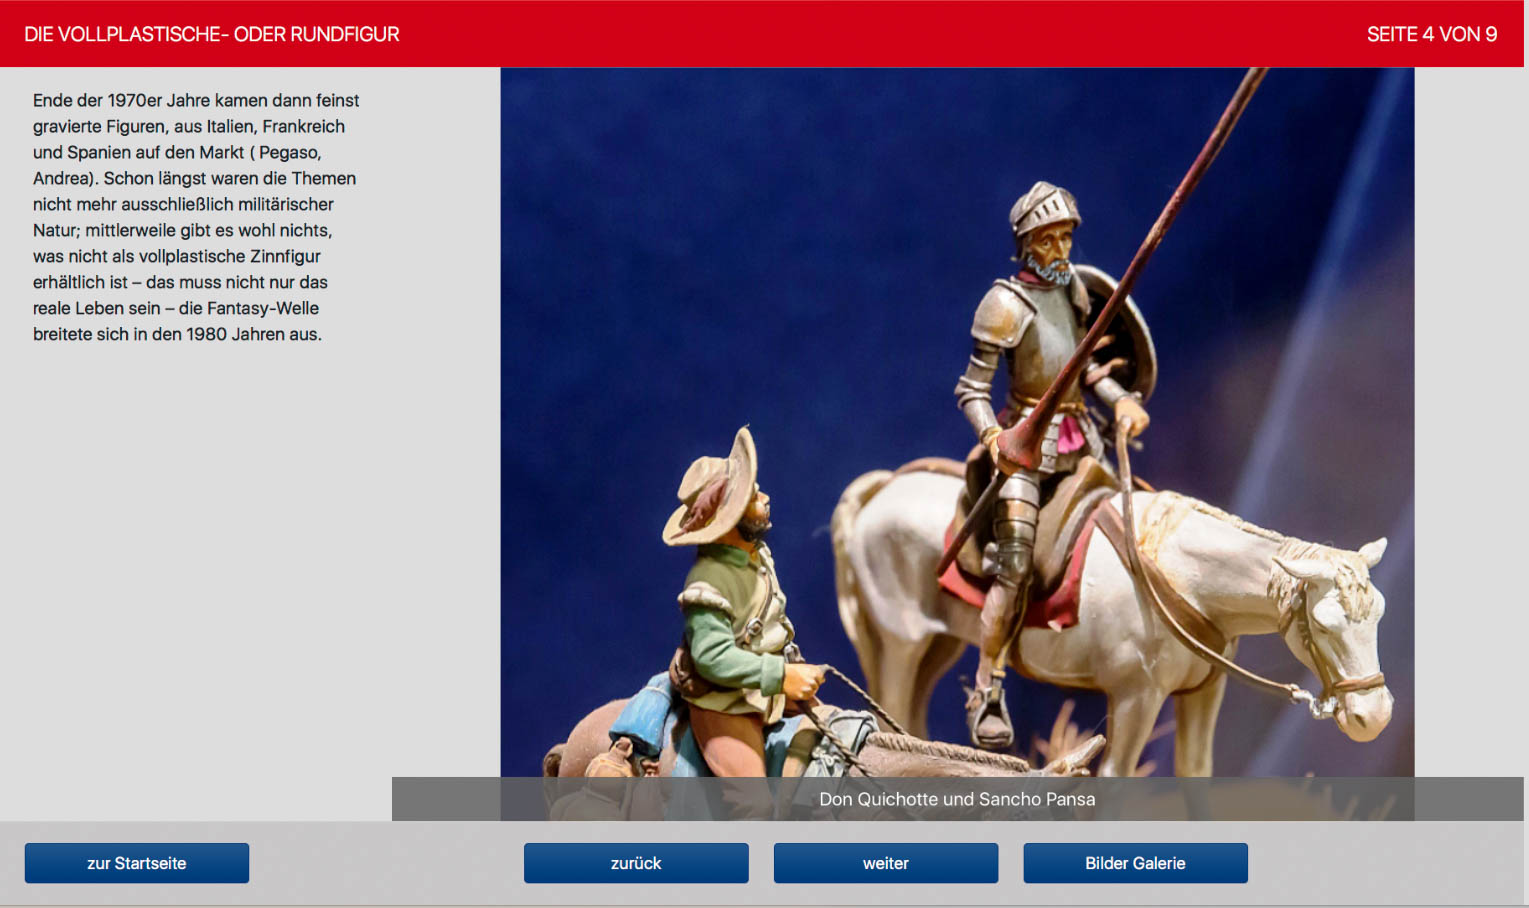Click the word 'Zinnfigur' in the description

coord(285,256)
